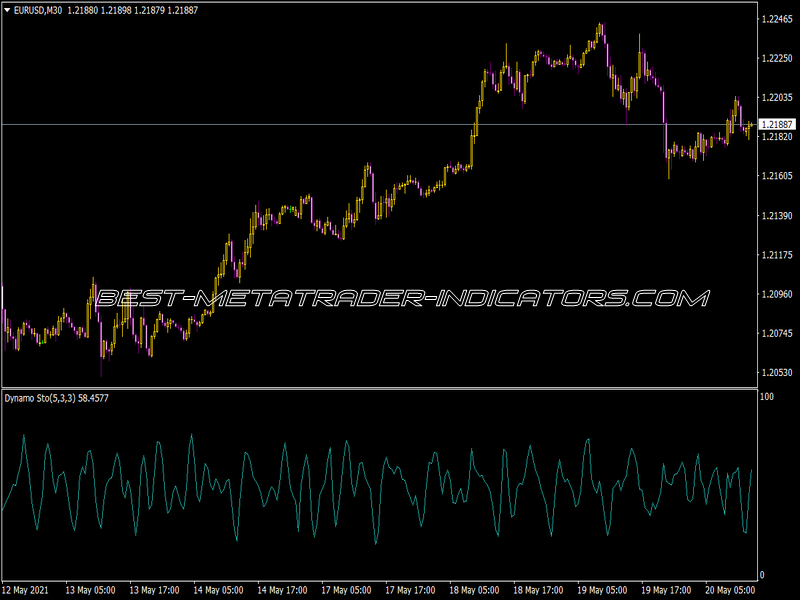Click the indicator scale value 100
Viewport: 800px width, 600px height.
click(767, 397)
